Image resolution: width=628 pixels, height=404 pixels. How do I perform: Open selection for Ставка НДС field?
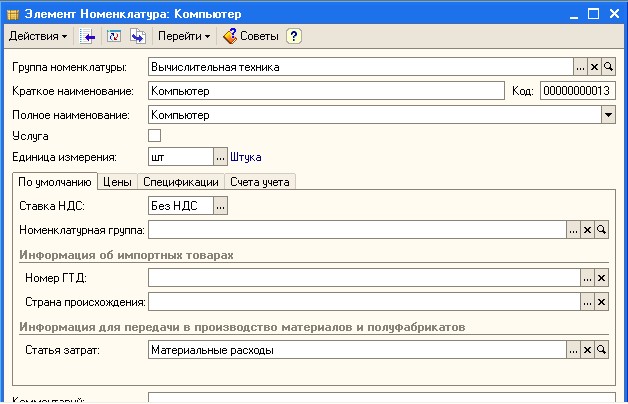[220, 206]
